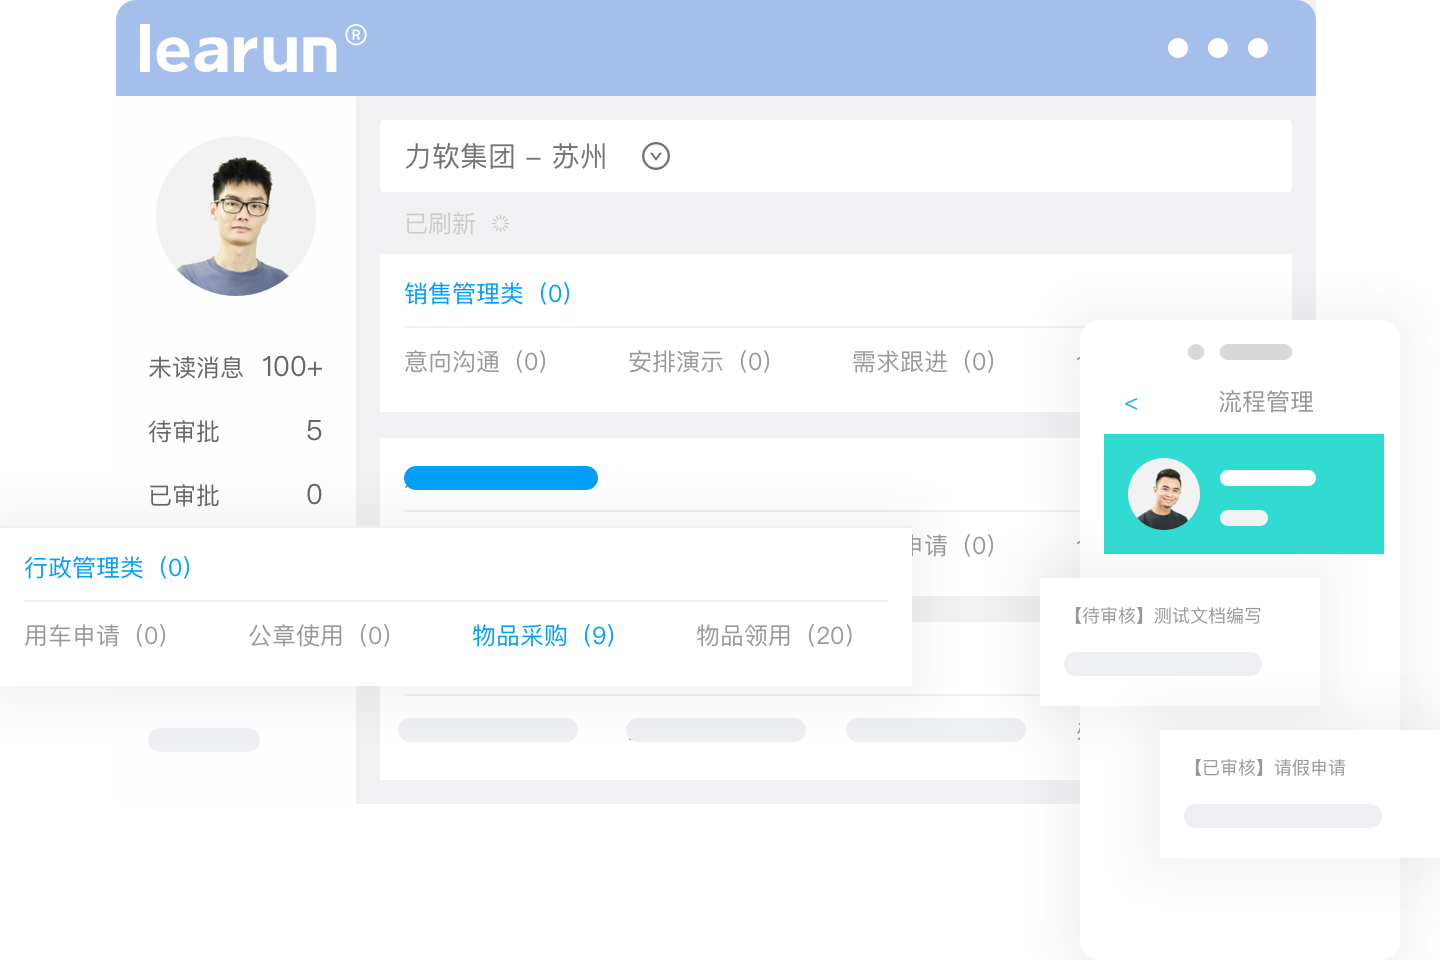Select 待审批 in the sidebar
The image size is (1440, 960).
(235, 431)
